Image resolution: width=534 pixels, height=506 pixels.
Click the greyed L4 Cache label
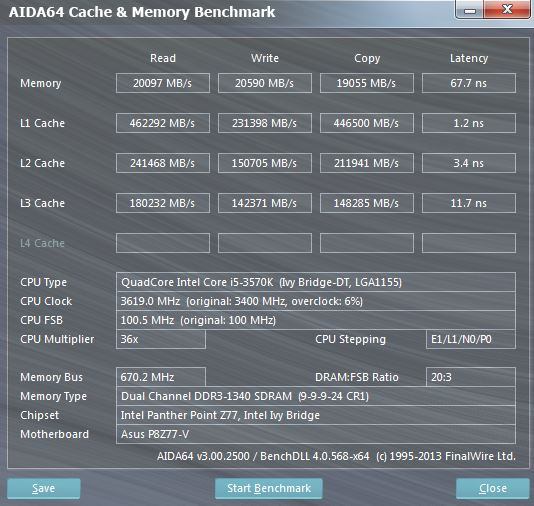(42, 243)
